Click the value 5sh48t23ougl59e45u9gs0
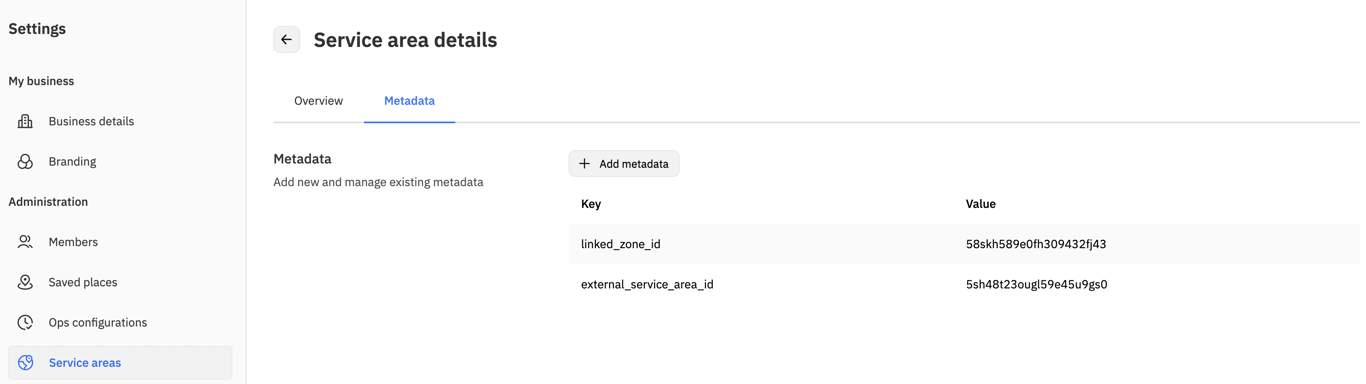 click(1036, 284)
